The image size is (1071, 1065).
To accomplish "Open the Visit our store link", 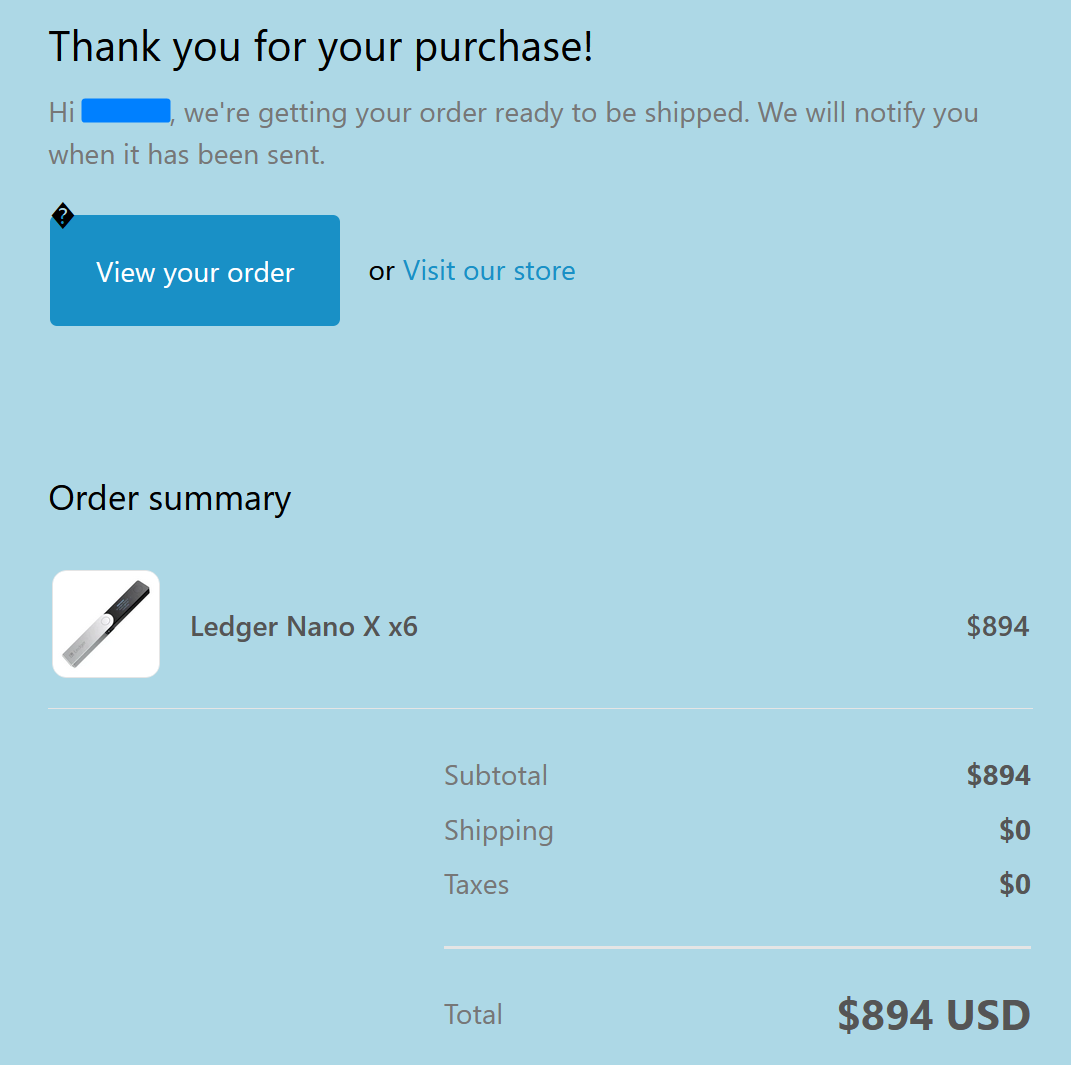I will 489,271.
